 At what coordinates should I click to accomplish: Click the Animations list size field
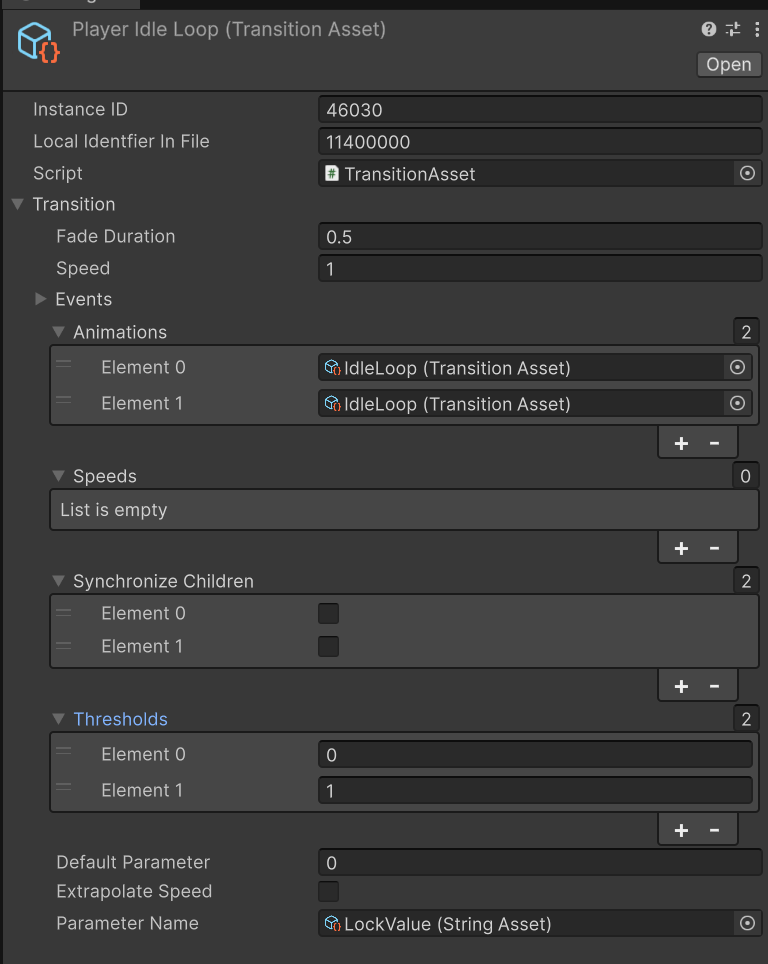[x=745, y=332]
